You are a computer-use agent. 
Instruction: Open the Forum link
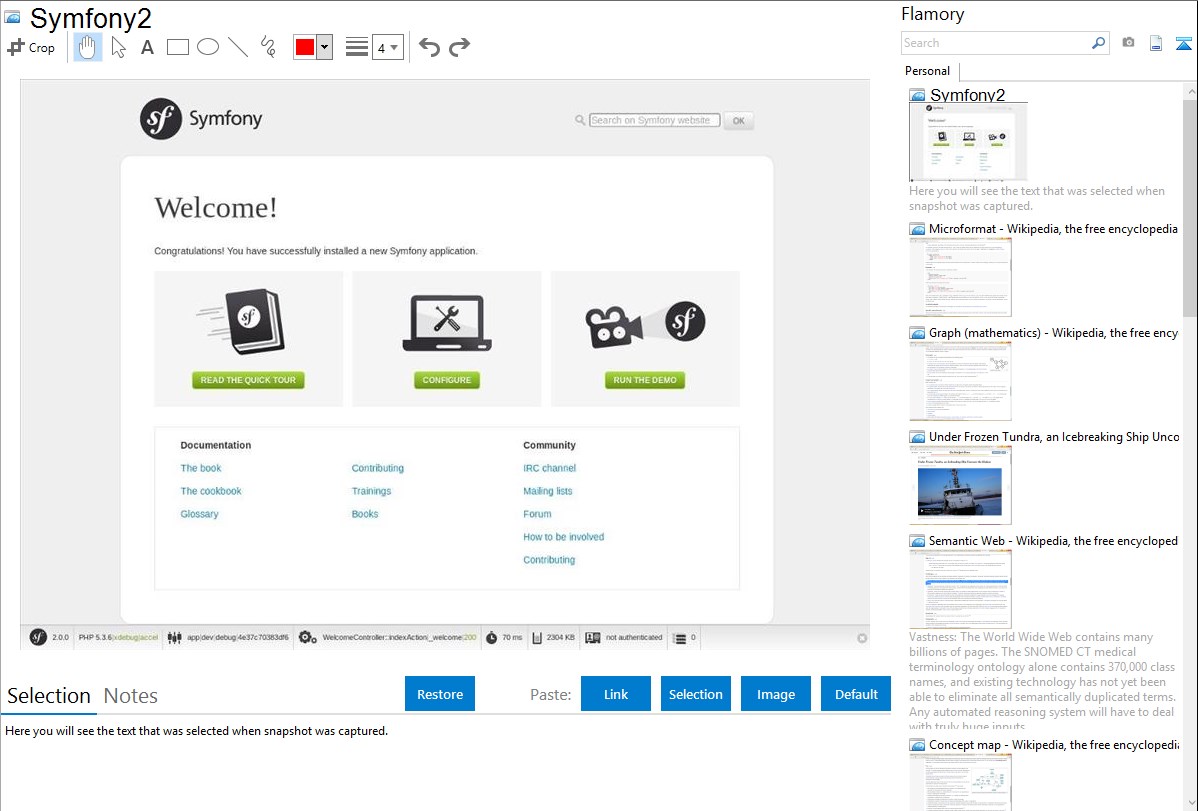click(x=537, y=514)
